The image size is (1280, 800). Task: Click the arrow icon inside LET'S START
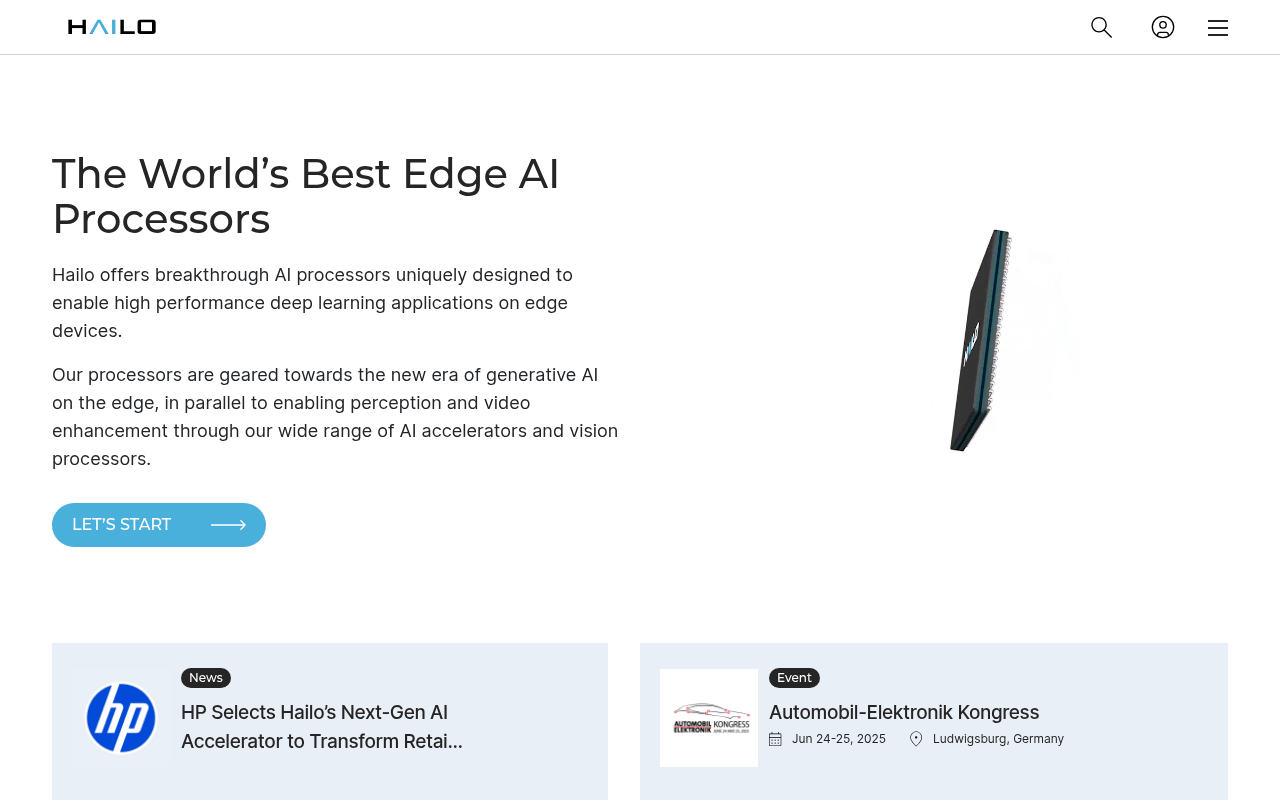pos(228,524)
